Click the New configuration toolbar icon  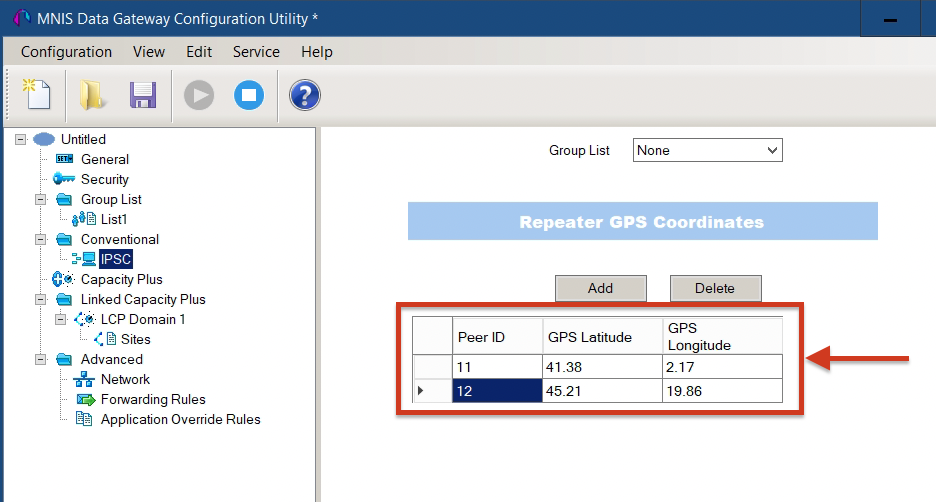[37, 94]
